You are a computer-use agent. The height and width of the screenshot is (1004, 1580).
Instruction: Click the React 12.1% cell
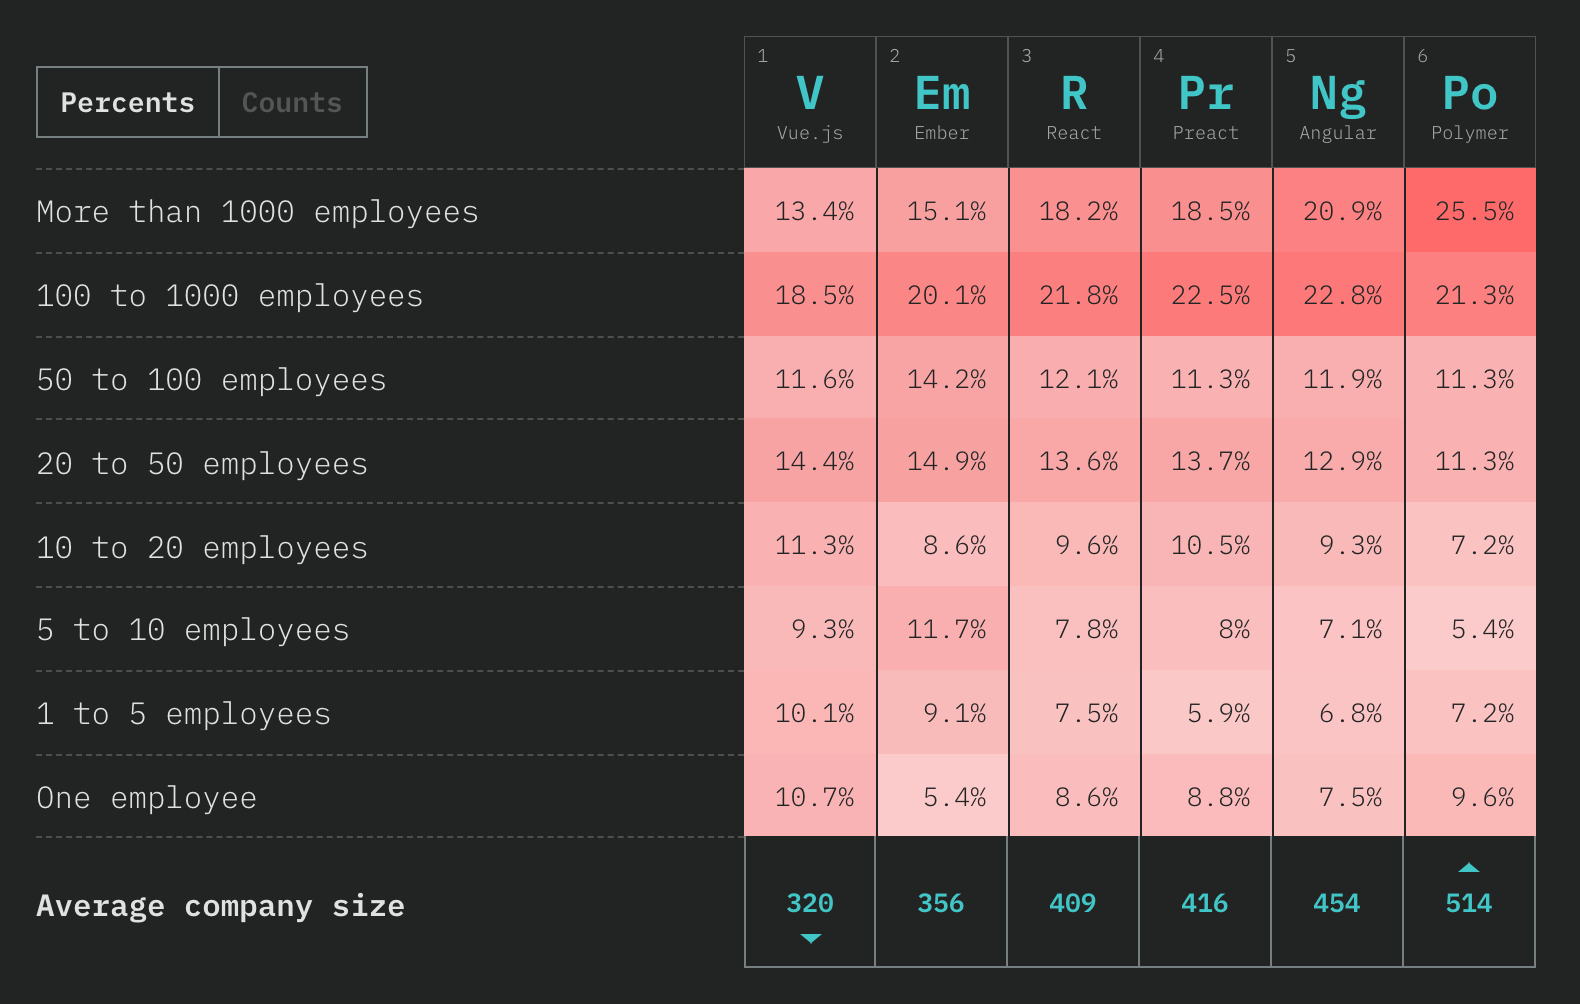[1074, 379]
